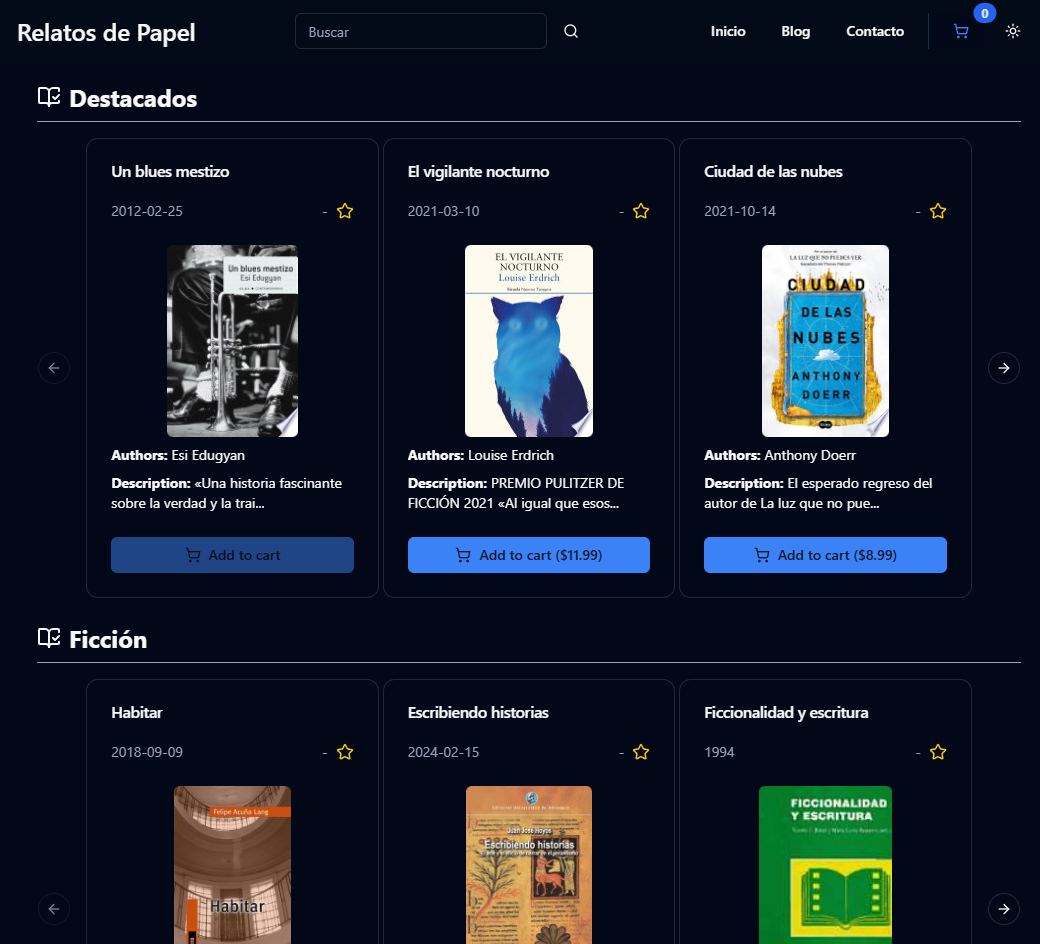This screenshot has width=1040, height=944.
Task: Click the search magnifier icon
Action: click(570, 31)
